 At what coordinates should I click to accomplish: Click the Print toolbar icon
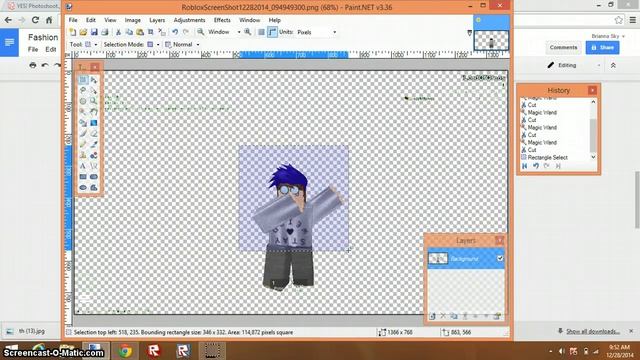tap(105, 32)
